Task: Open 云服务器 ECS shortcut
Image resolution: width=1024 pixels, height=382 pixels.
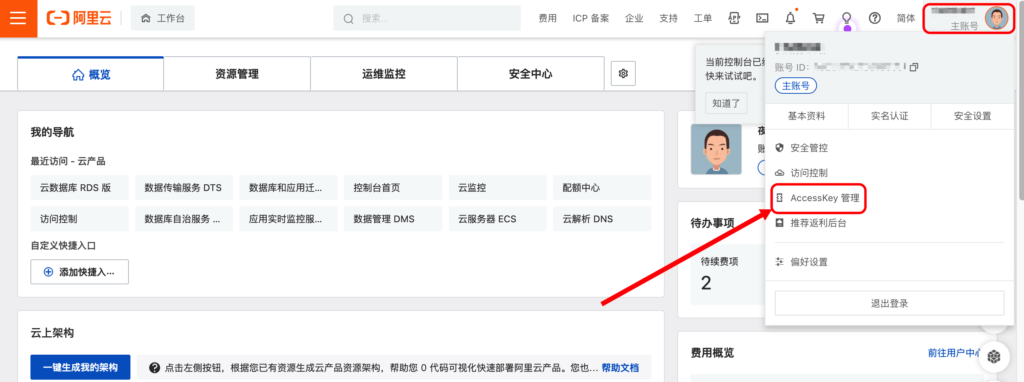Action: [x=498, y=219]
